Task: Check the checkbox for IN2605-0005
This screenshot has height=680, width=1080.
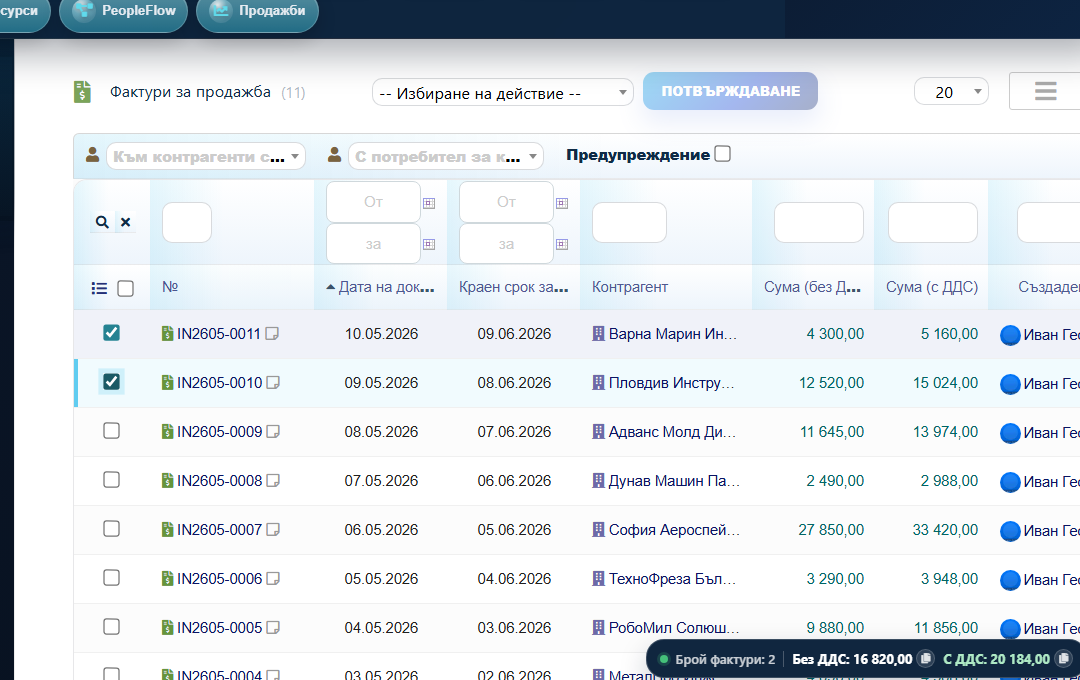Action: click(x=111, y=626)
